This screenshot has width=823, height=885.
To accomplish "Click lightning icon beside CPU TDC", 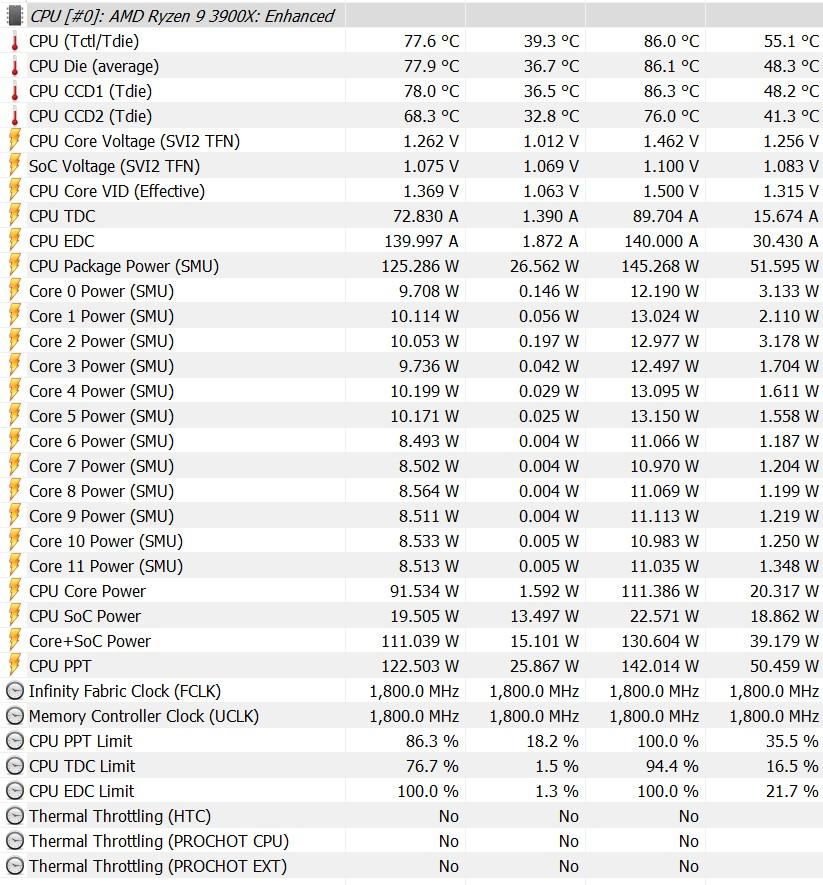I will 15,216.
